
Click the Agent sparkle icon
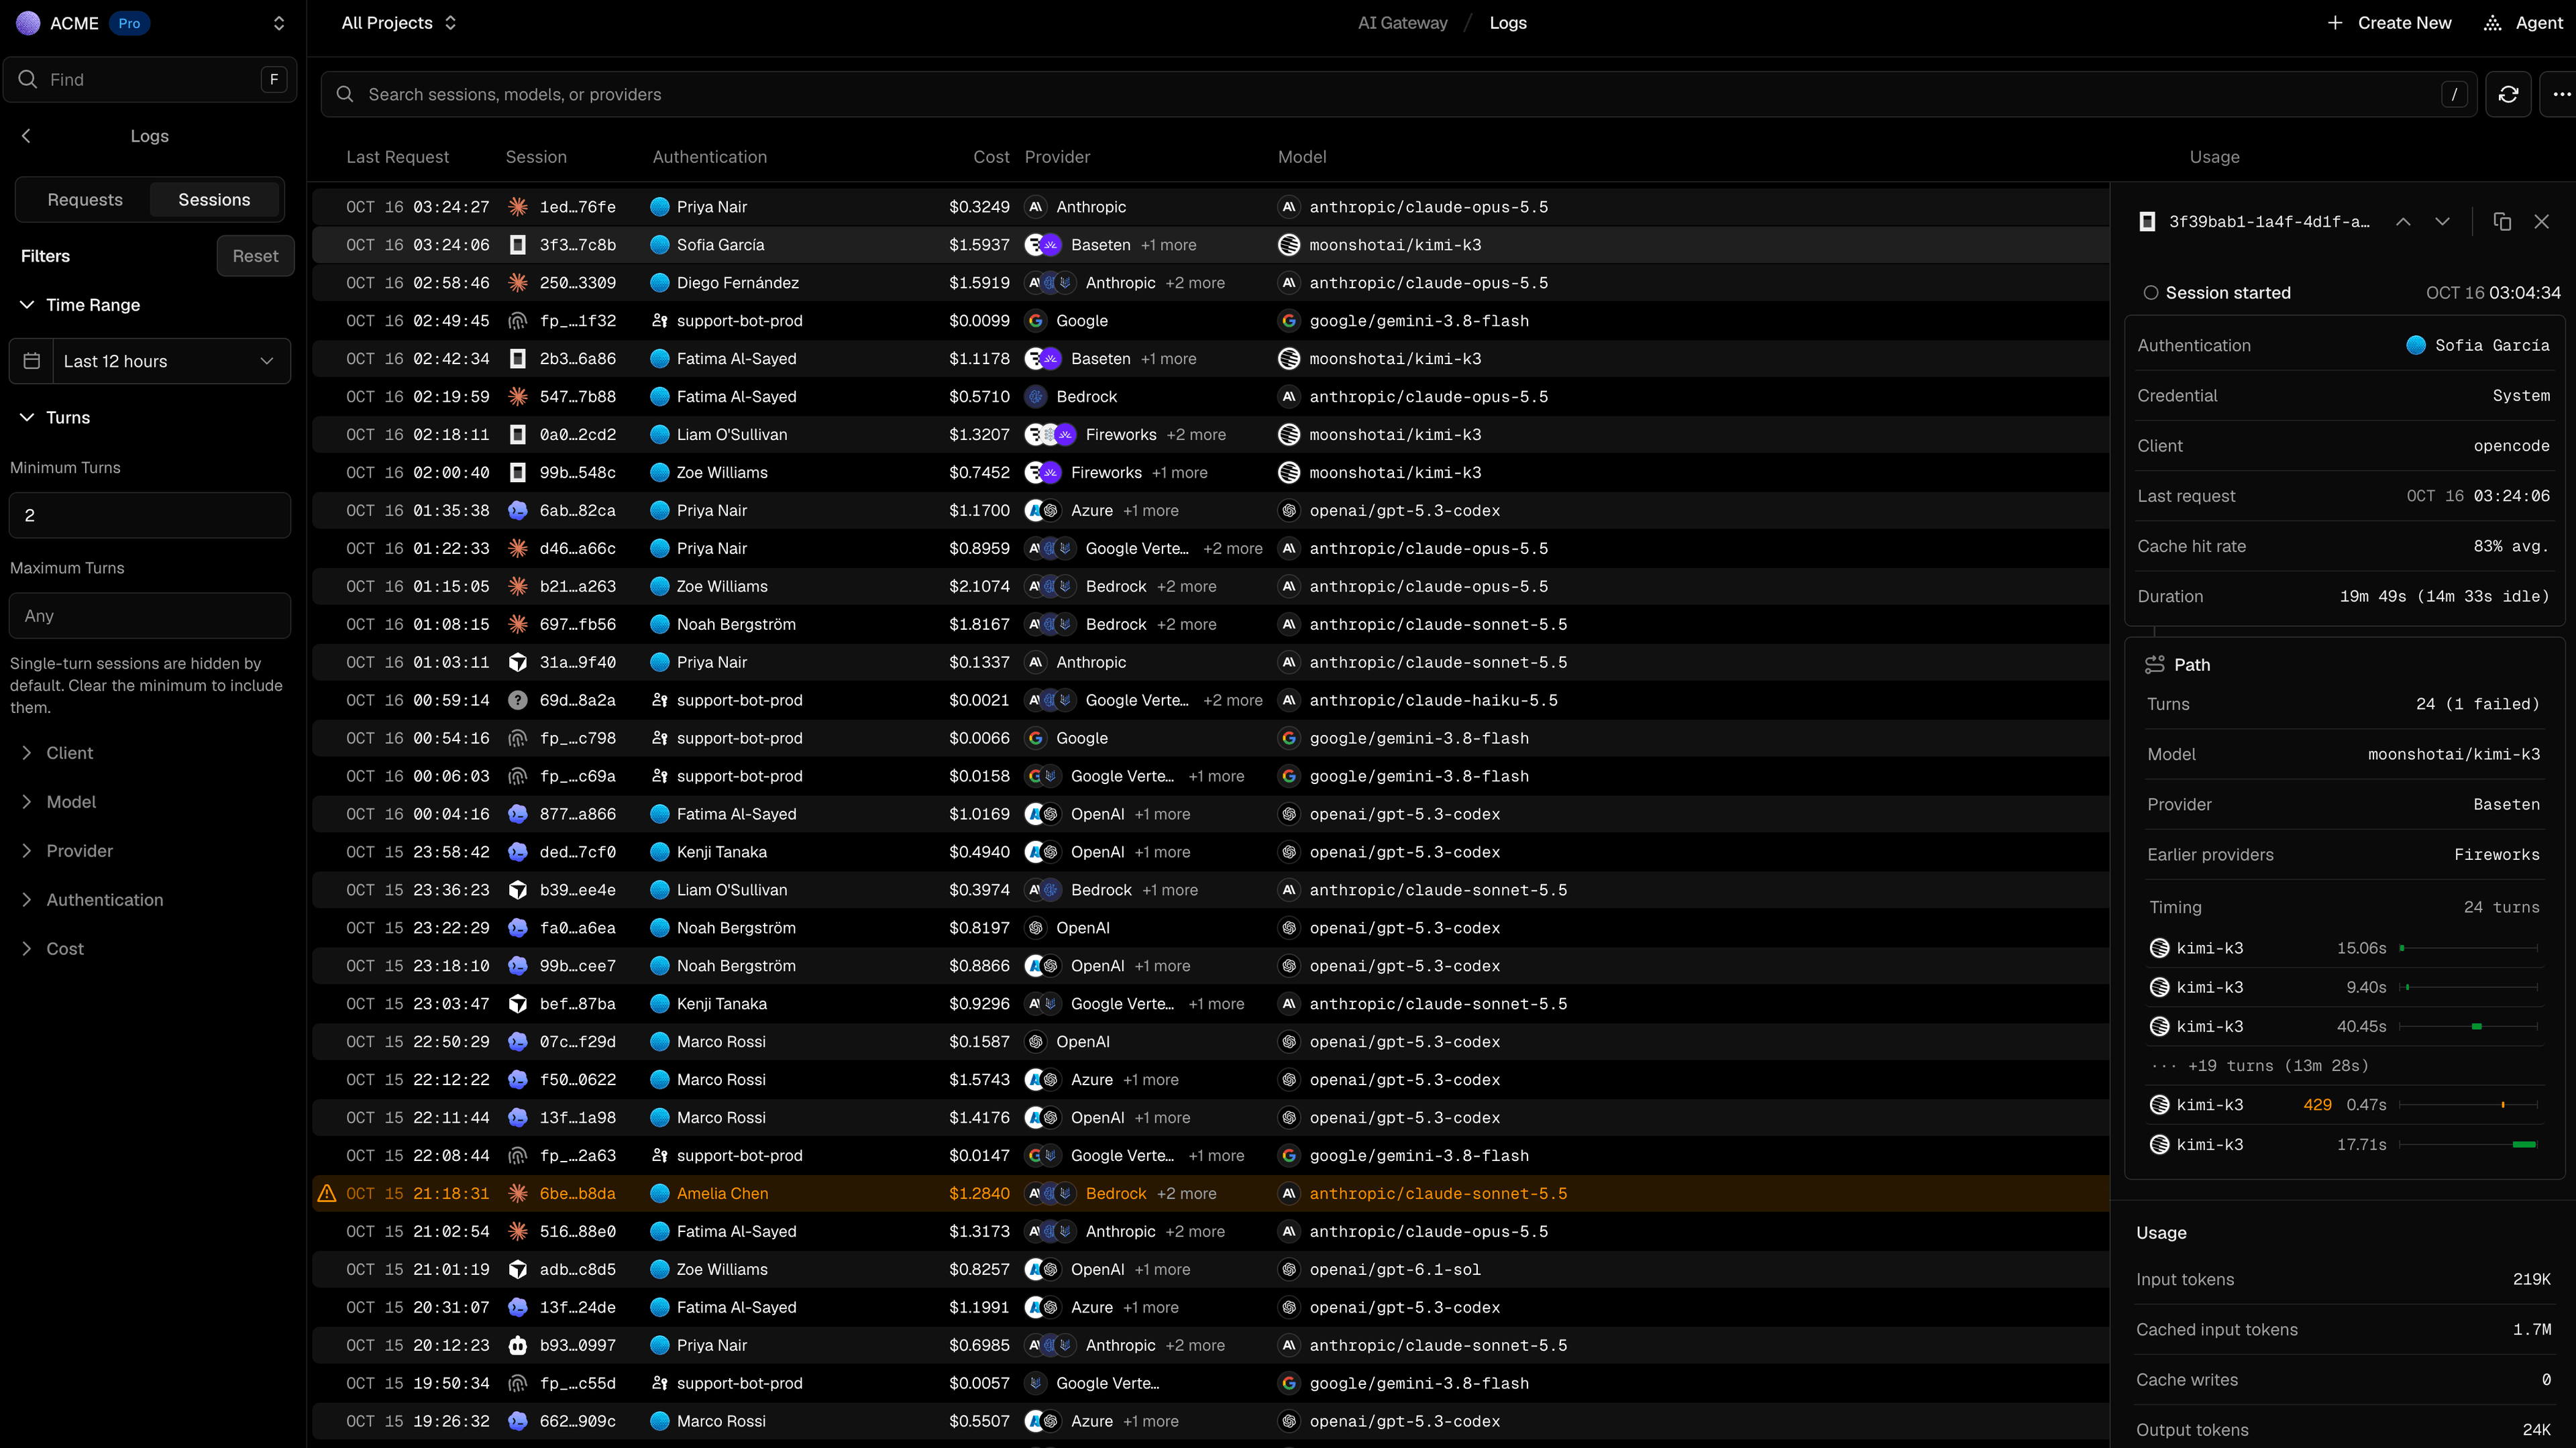[x=2492, y=23]
